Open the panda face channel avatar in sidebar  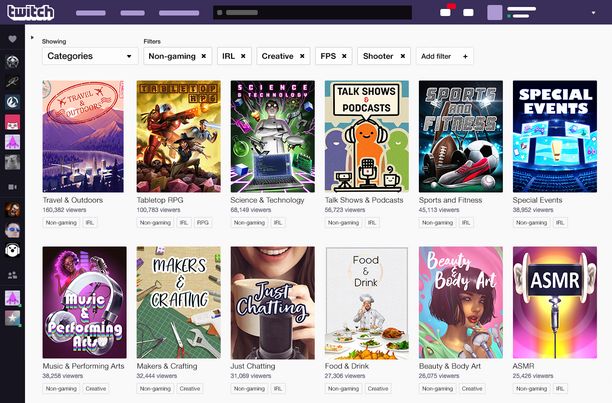12,250
